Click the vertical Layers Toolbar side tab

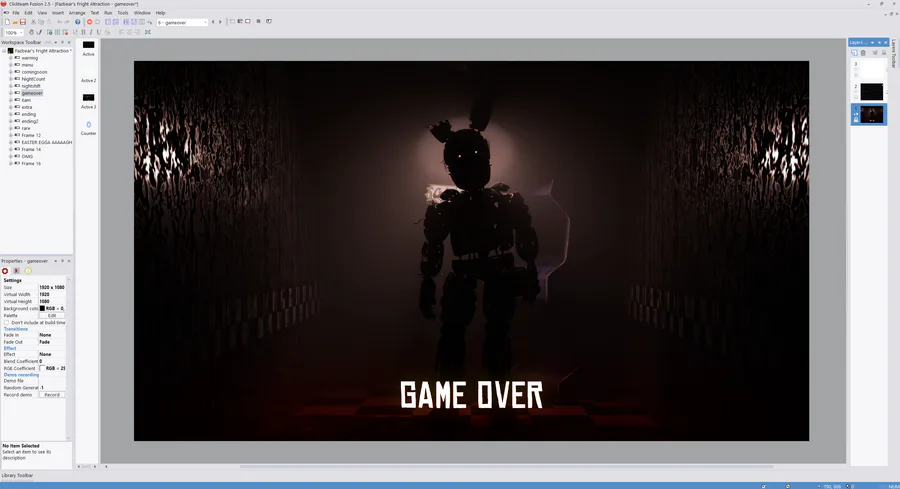[x=894, y=53]
